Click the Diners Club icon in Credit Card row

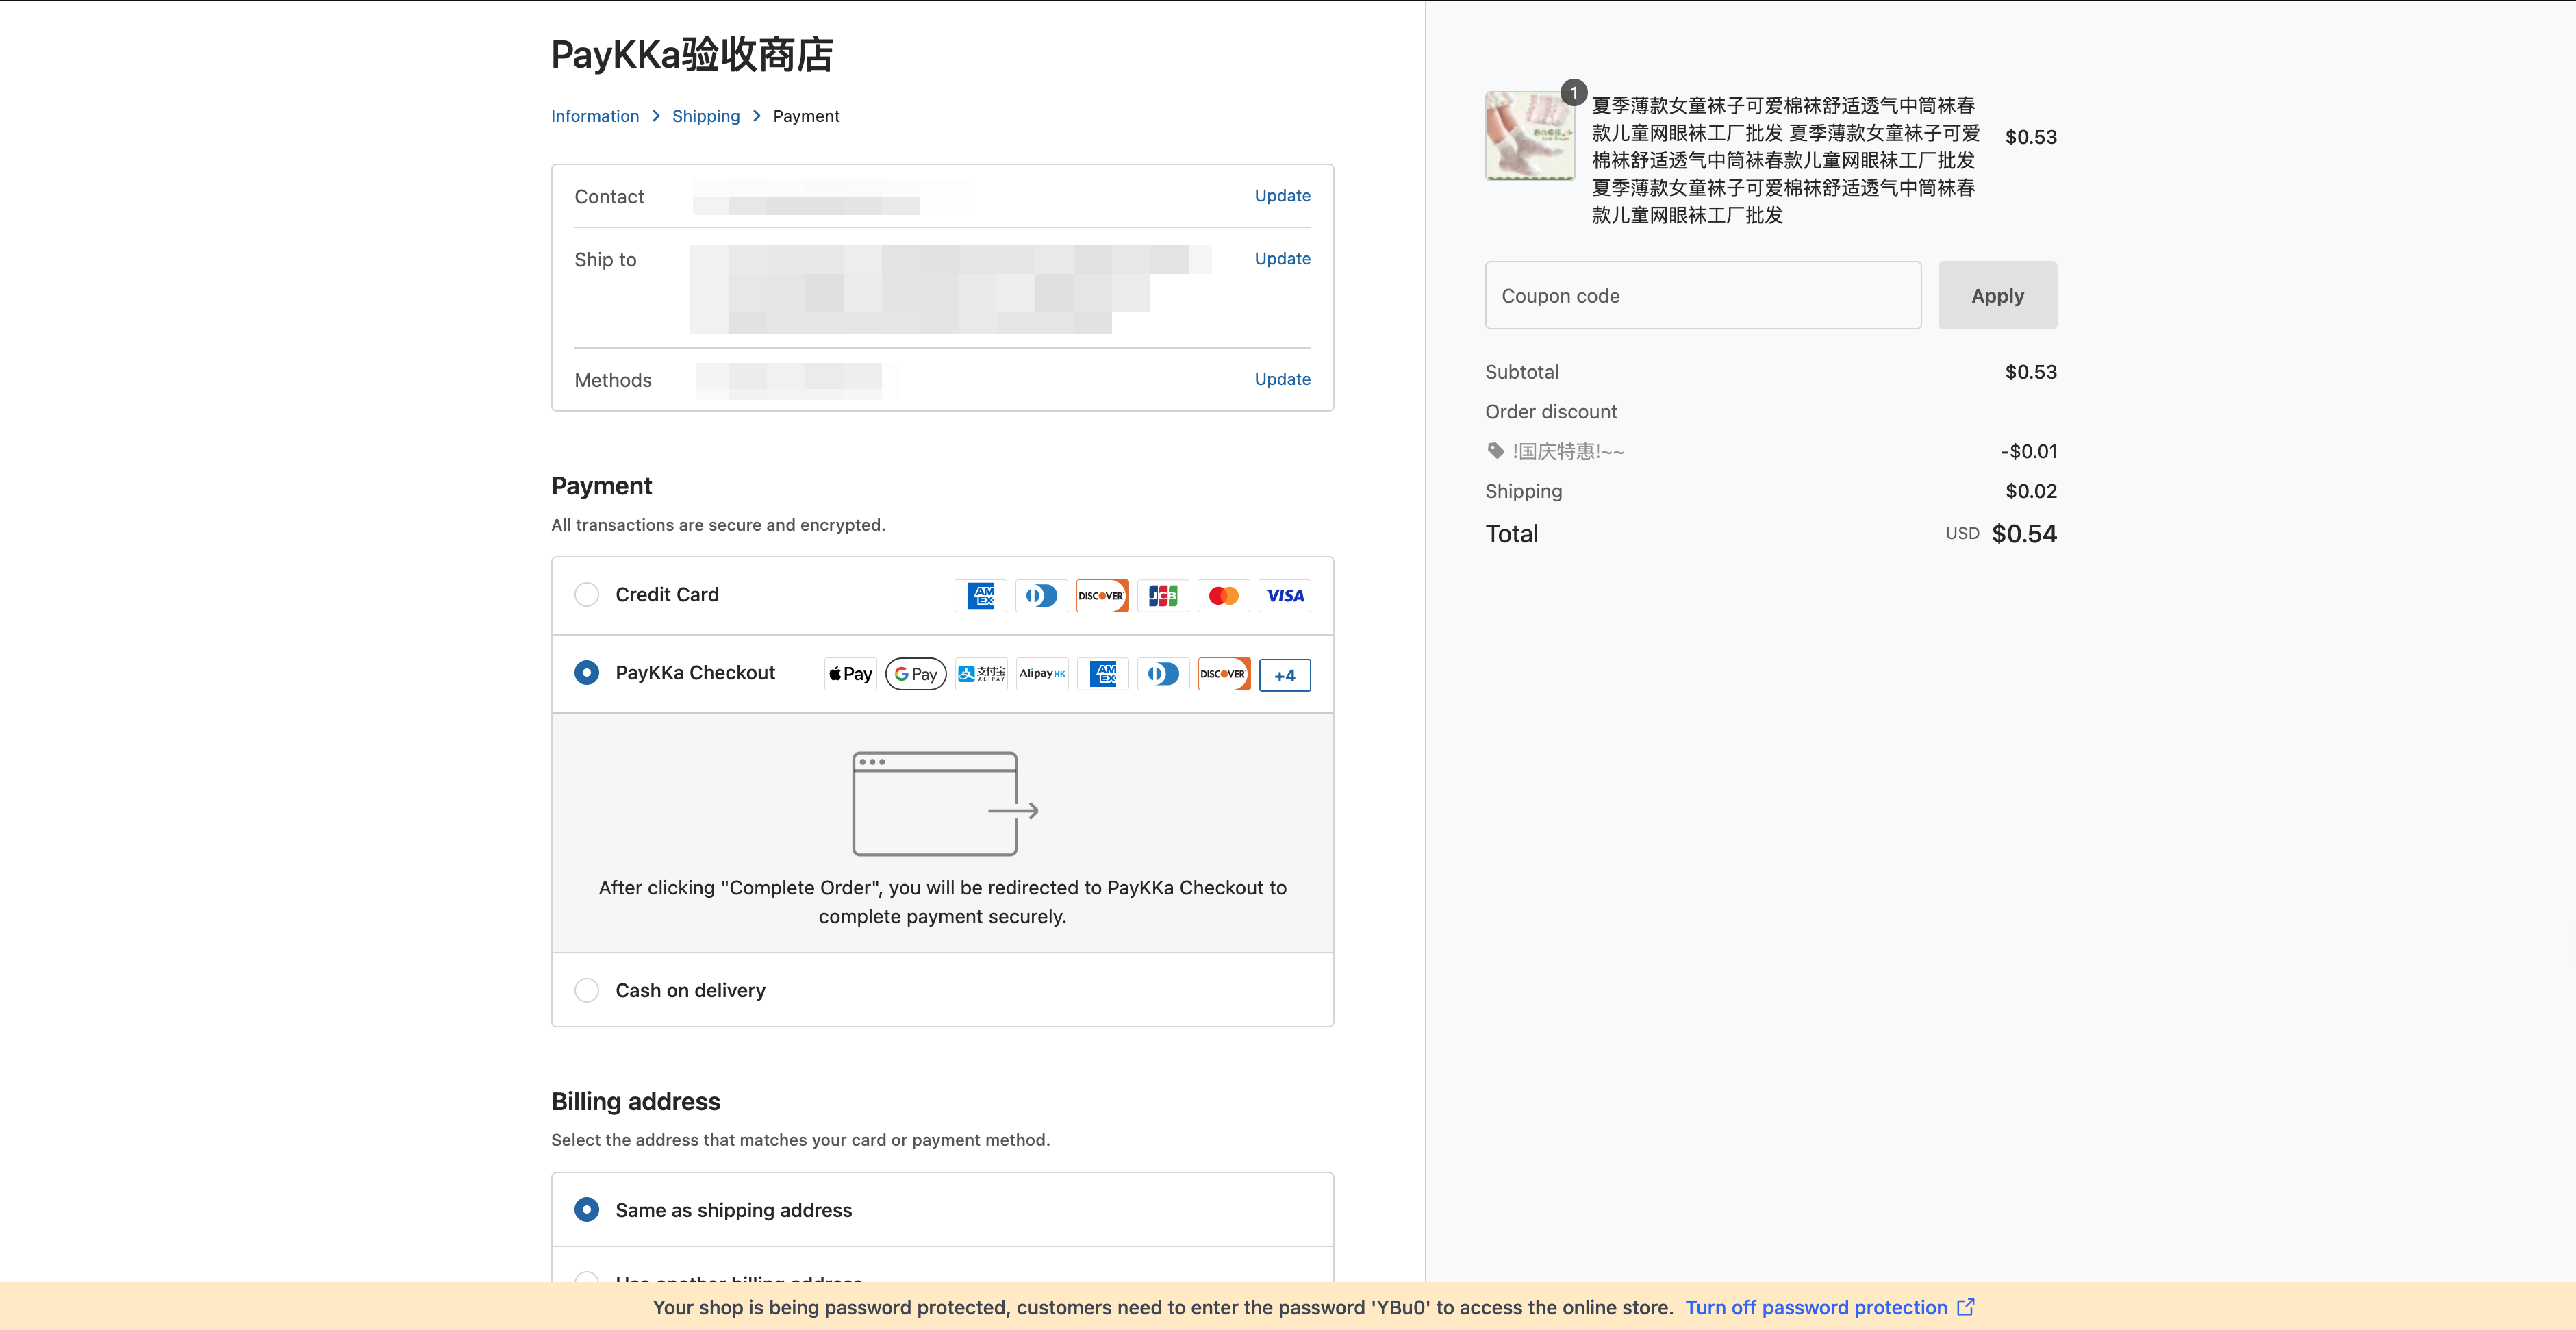coord(1041,595)
